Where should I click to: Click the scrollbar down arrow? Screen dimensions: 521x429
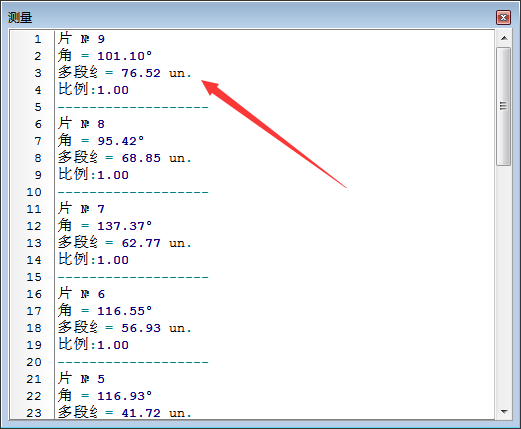(x=504, y=412)
